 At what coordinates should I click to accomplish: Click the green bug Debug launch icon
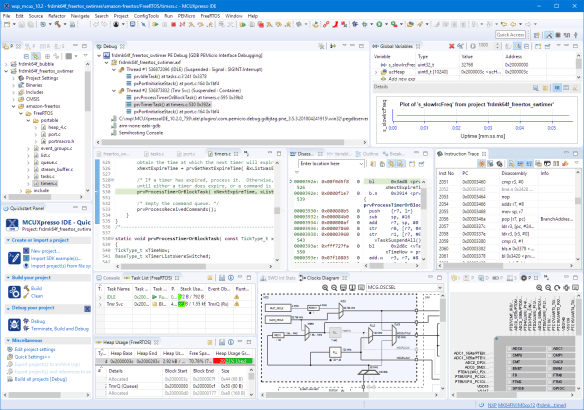[x=365, y=25]
